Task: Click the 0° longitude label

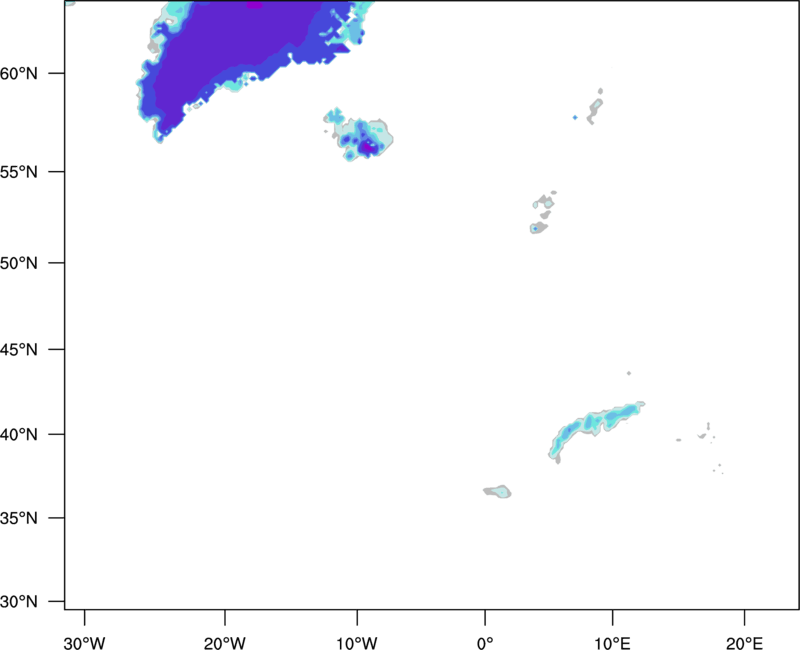Action: (485, 643)
